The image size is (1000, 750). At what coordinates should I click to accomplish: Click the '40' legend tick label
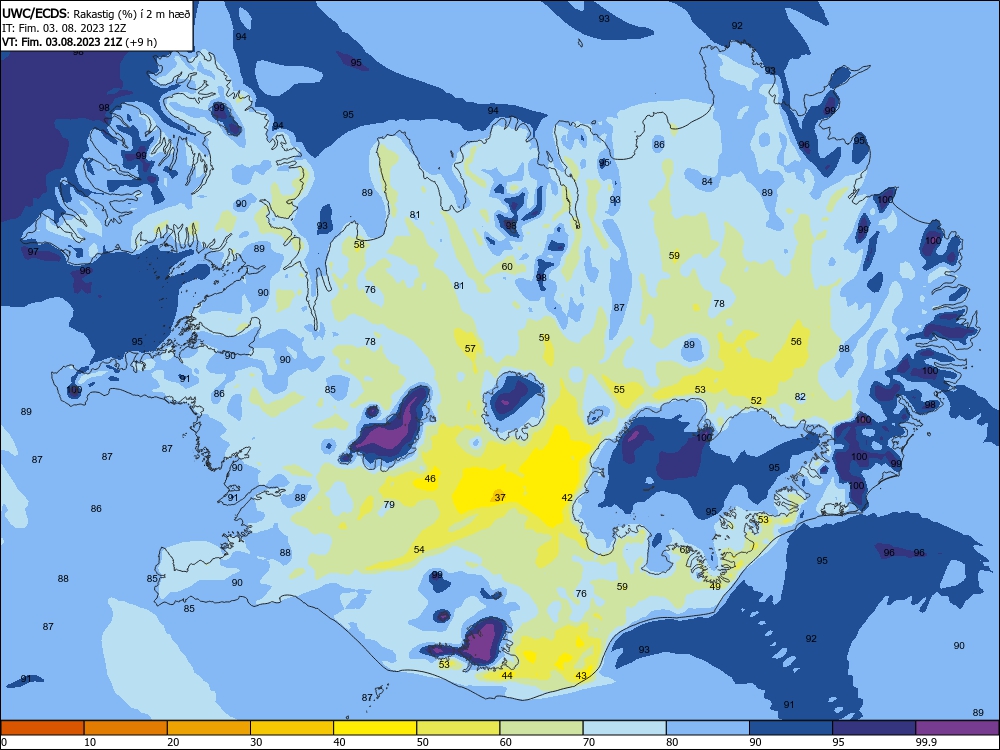(339, 742)
